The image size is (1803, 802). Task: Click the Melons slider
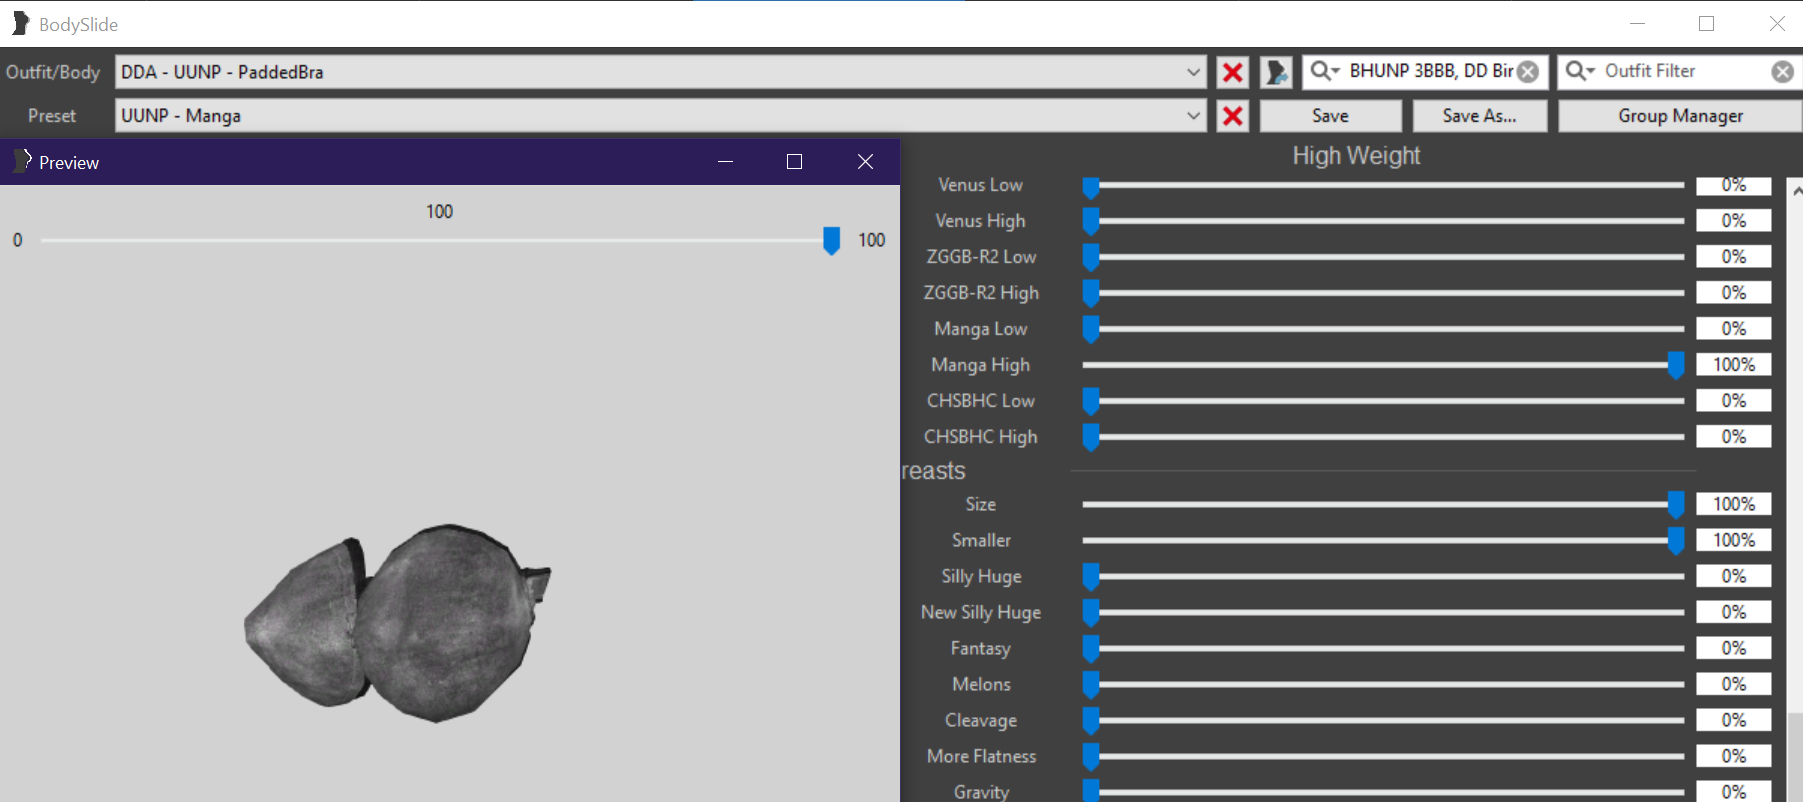coord(1383,684)
